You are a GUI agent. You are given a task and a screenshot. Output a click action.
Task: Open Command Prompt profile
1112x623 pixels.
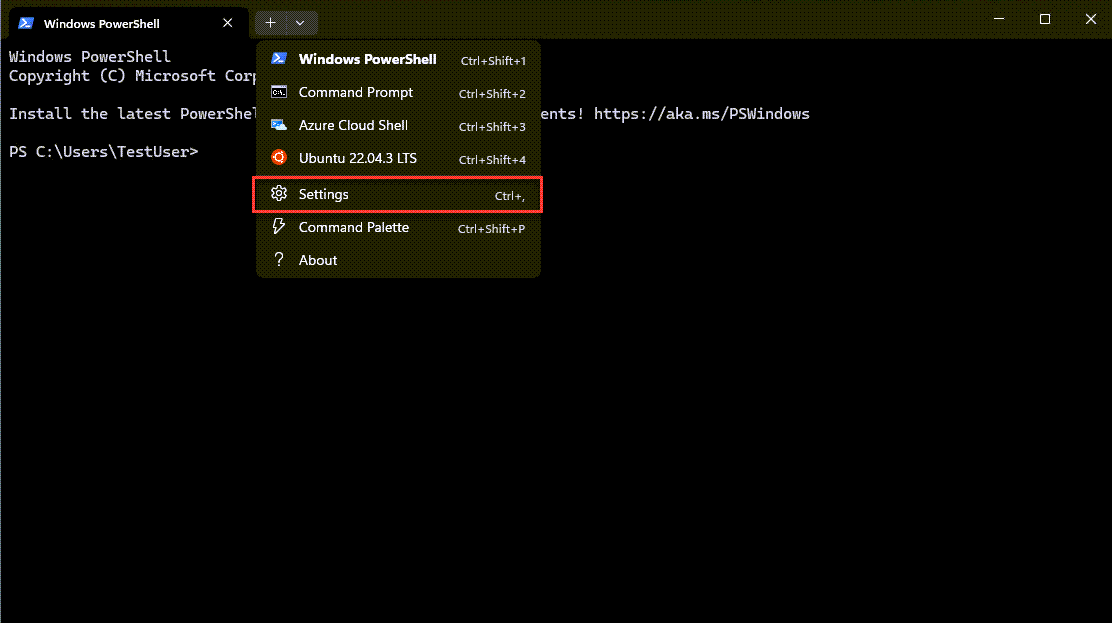(x=399, y=93)
